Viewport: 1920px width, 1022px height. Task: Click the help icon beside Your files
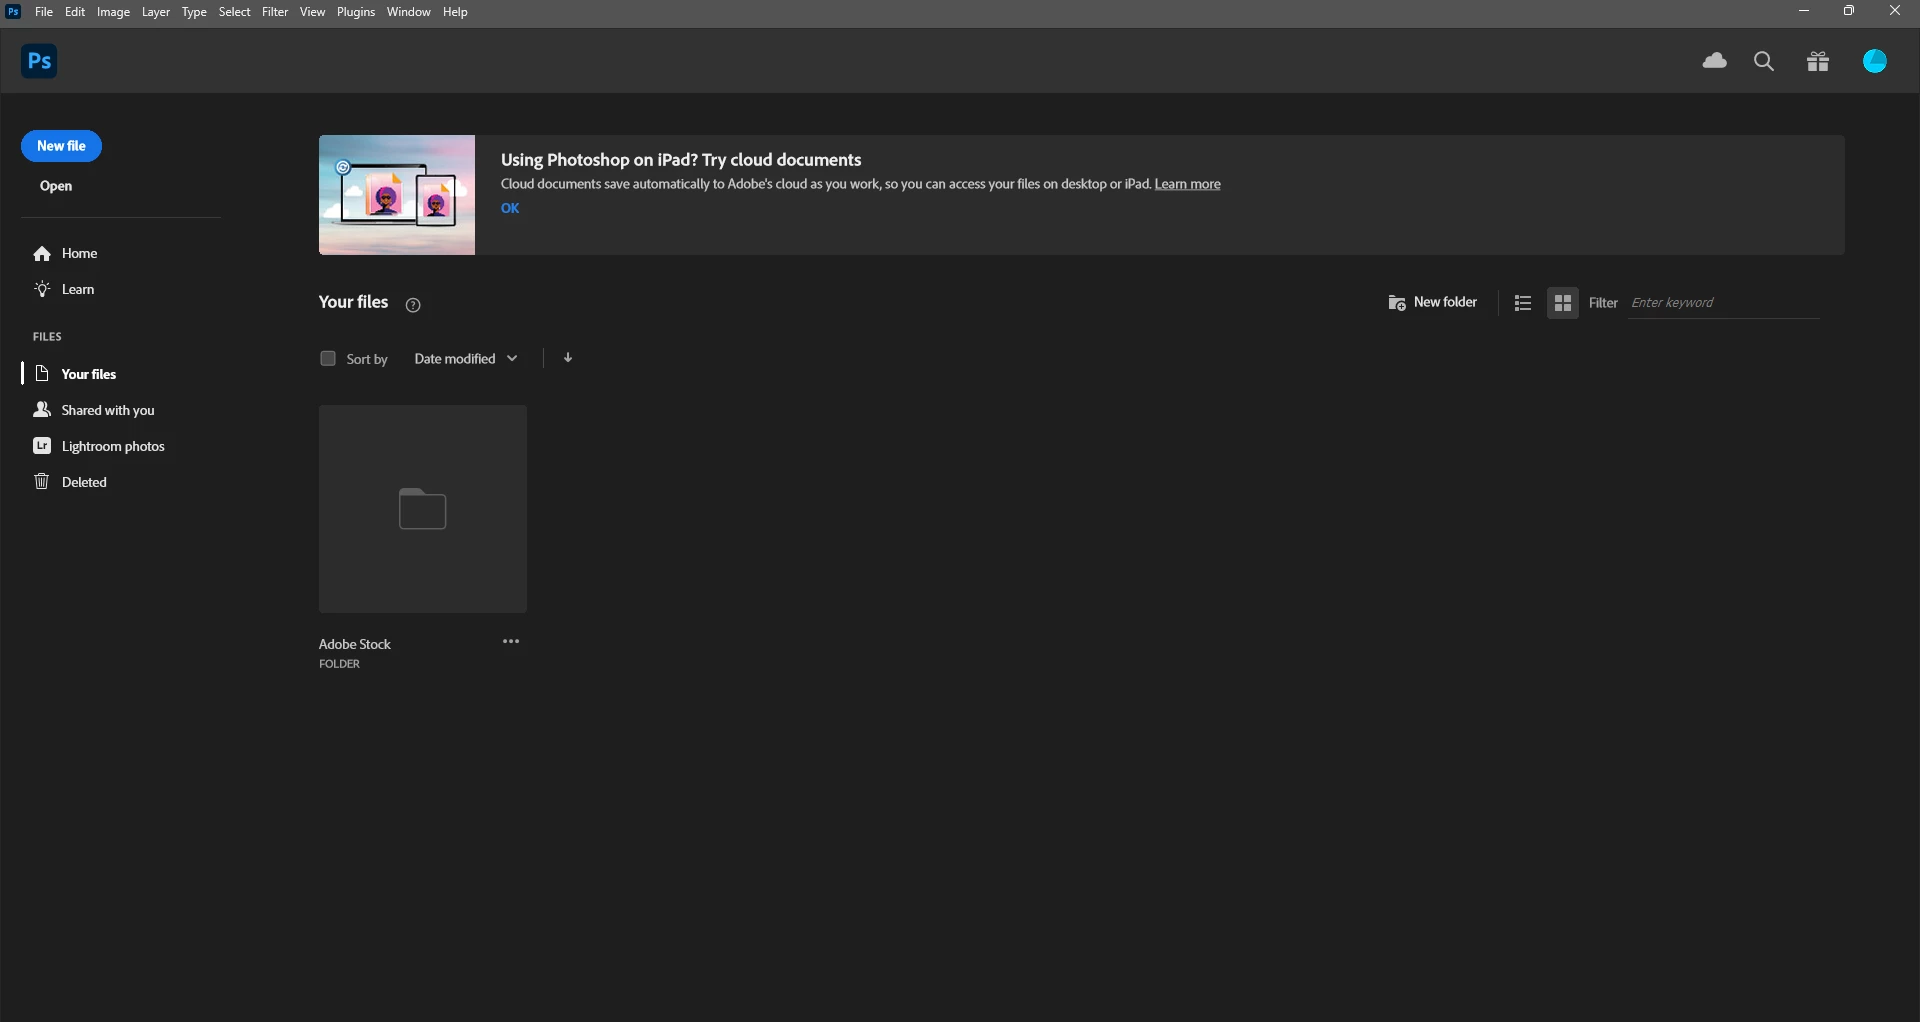(x=413, y=305)
